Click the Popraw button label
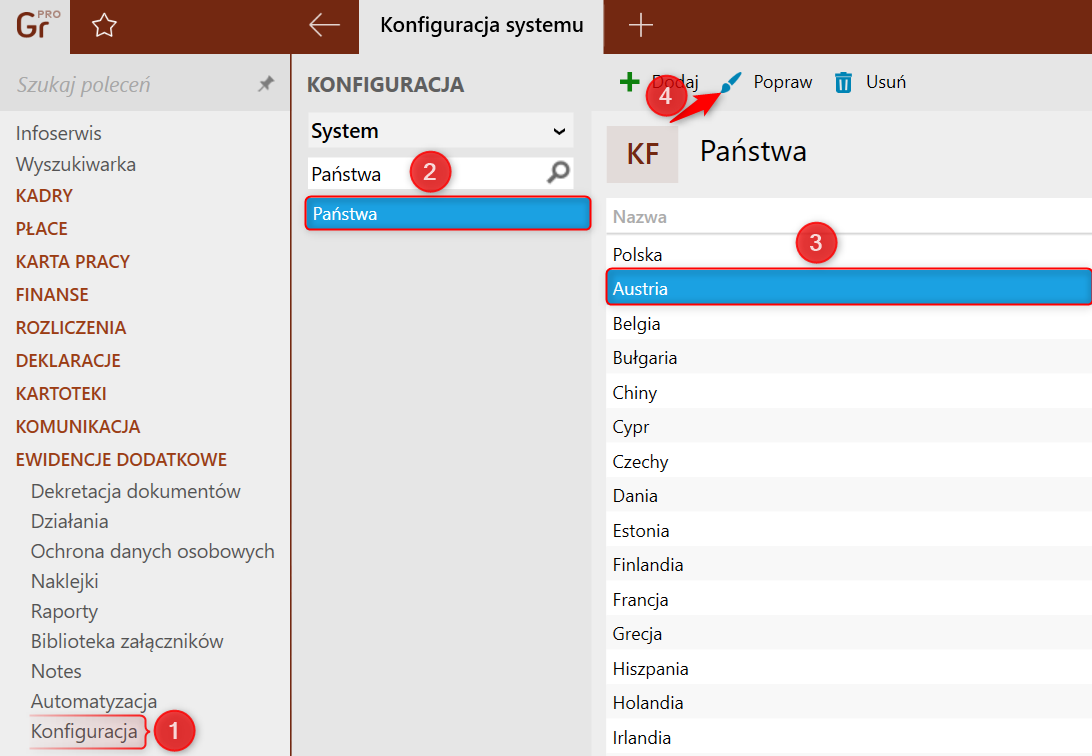 coord(783,82)
